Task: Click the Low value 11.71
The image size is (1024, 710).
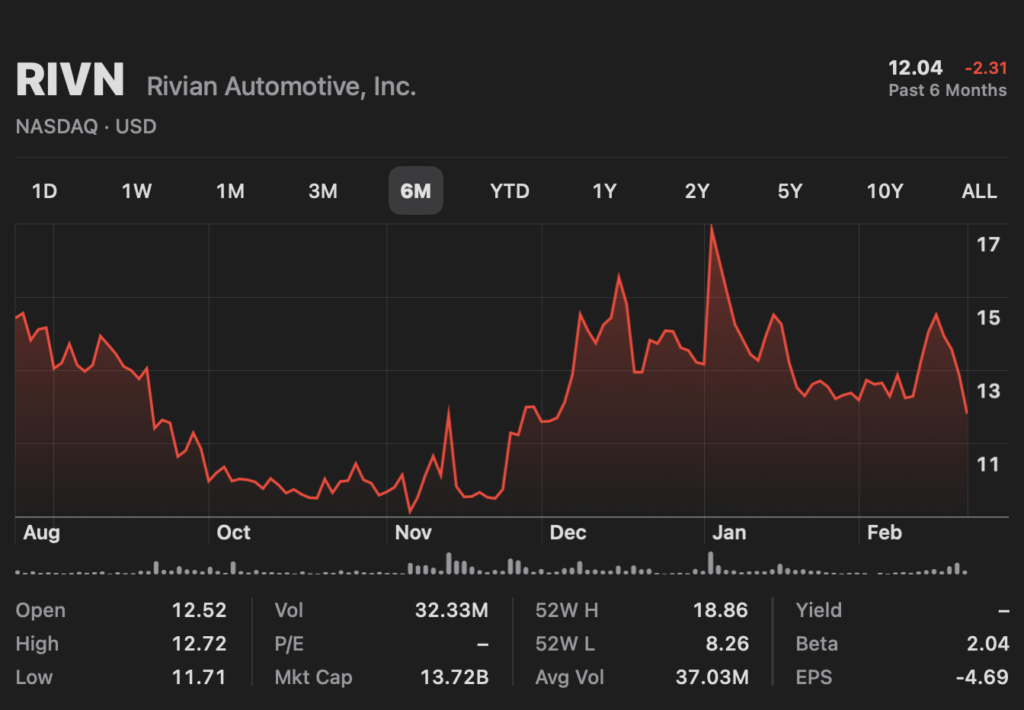Action: tap(199, 677)
